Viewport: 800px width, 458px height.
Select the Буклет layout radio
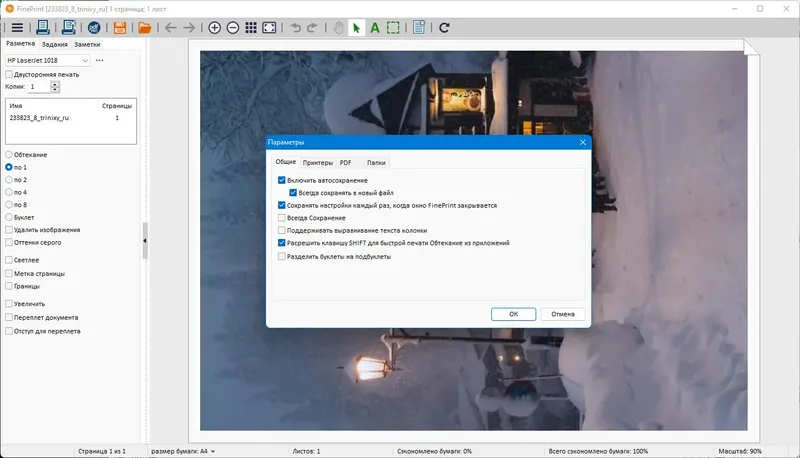coord(9,217)
